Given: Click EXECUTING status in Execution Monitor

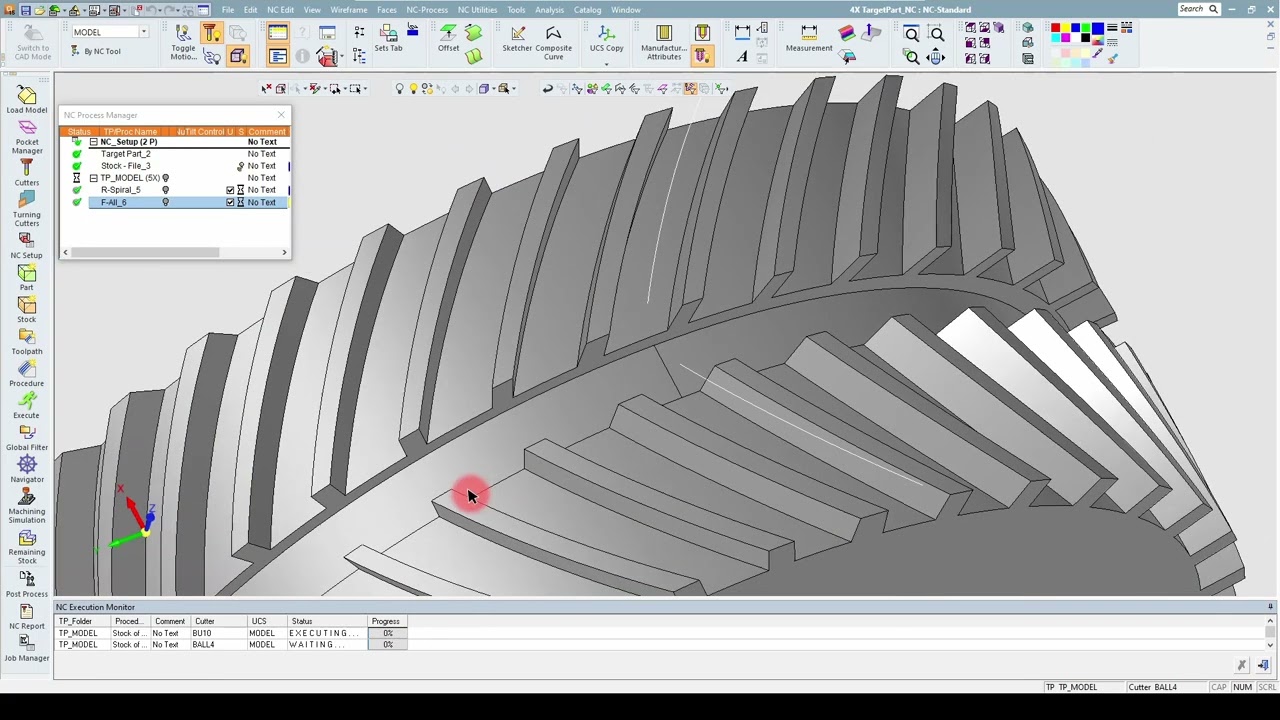Looking at the screenshot, I should coord(327,633).
